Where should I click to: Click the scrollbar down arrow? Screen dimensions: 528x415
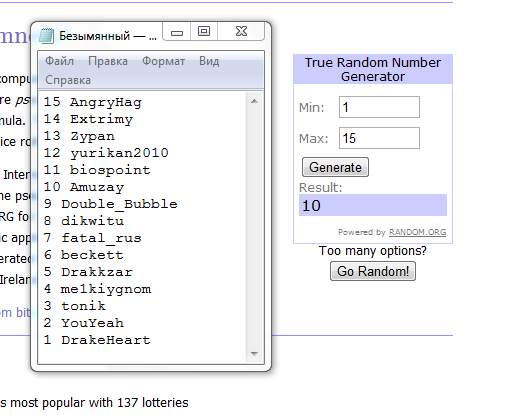255,354
